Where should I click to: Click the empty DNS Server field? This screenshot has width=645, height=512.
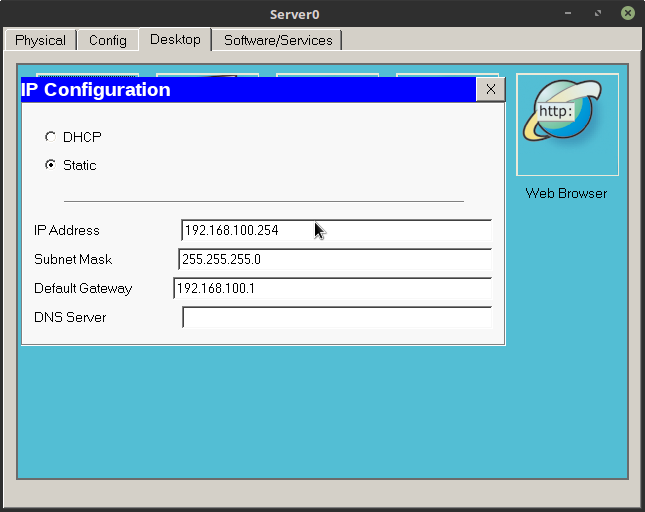337,317
